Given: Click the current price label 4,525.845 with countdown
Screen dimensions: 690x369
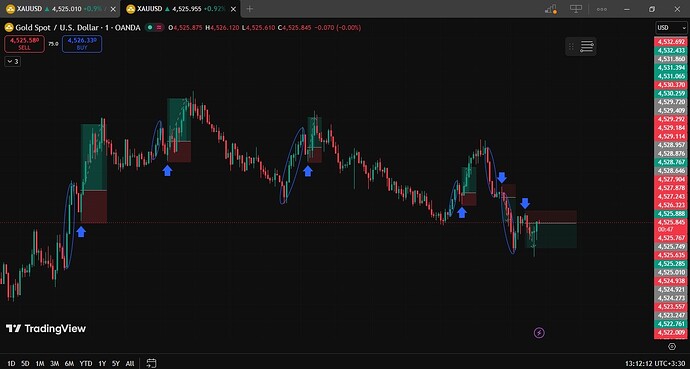Looking at the screenshot, I should pos(671,226).
